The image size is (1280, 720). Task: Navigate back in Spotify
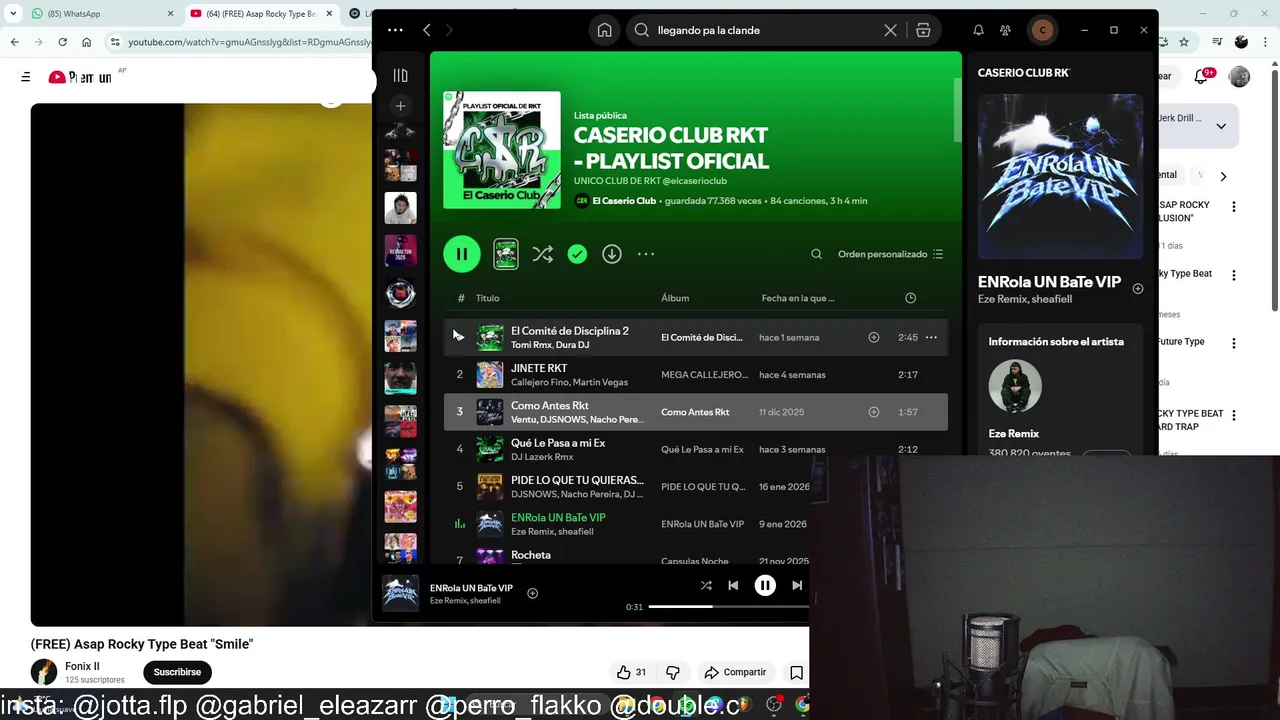pos(427,30)
